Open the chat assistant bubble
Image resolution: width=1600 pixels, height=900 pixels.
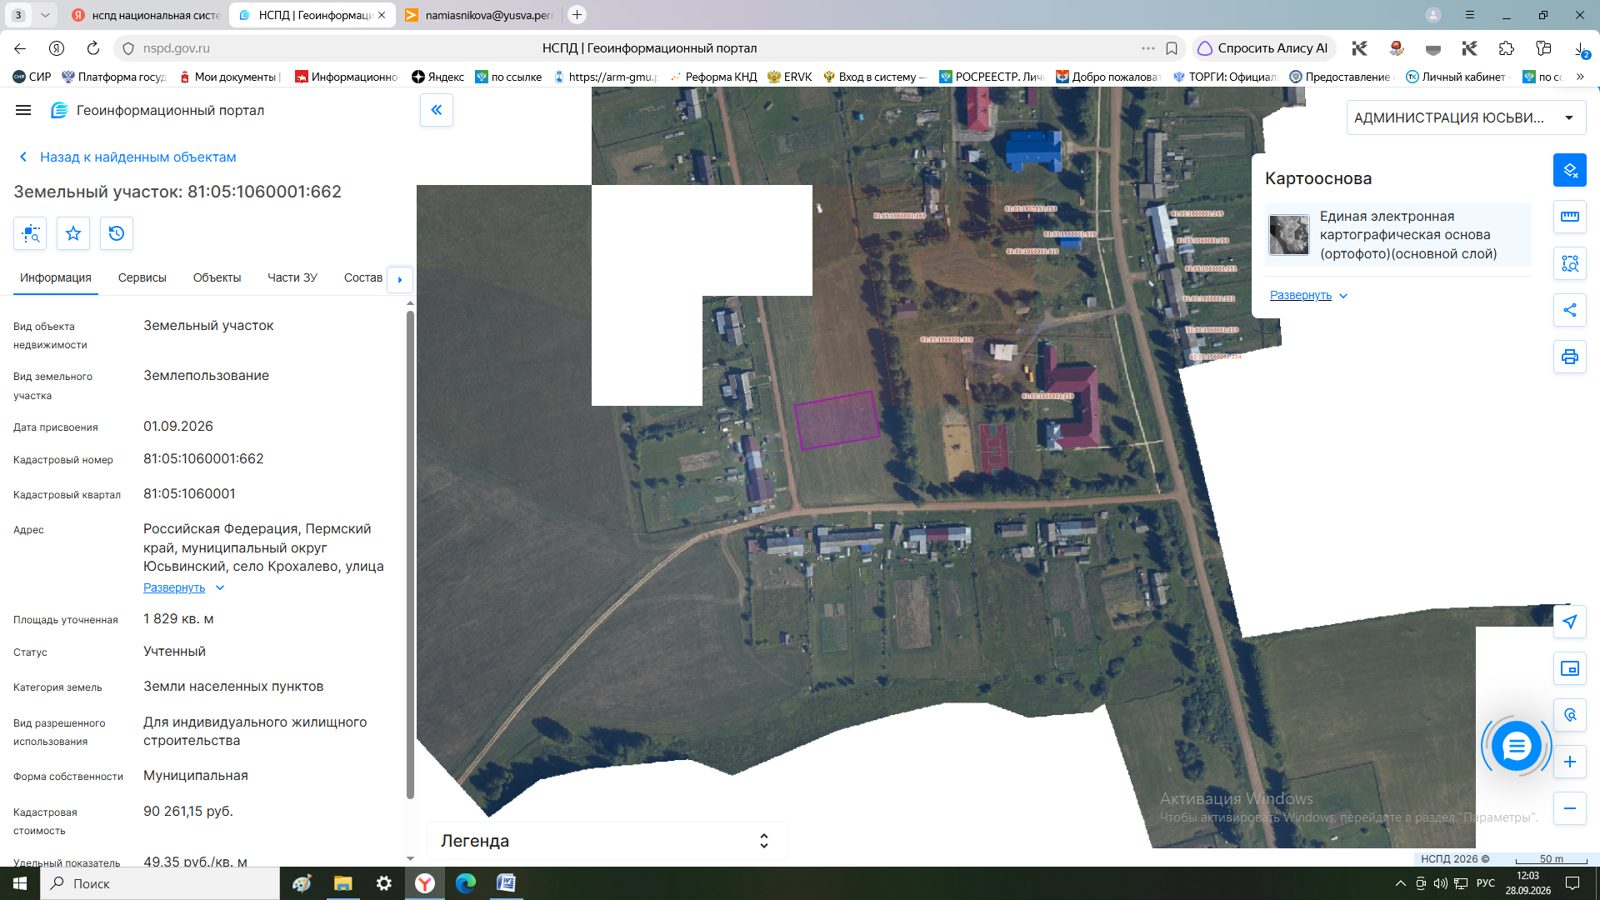click(x=1516, y=745)
